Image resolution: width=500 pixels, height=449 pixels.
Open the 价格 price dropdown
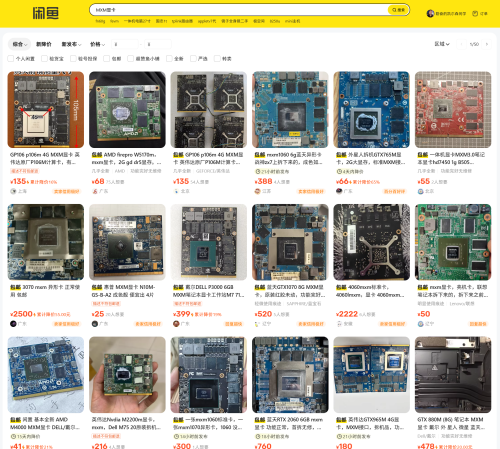click(x=97, y=44)
